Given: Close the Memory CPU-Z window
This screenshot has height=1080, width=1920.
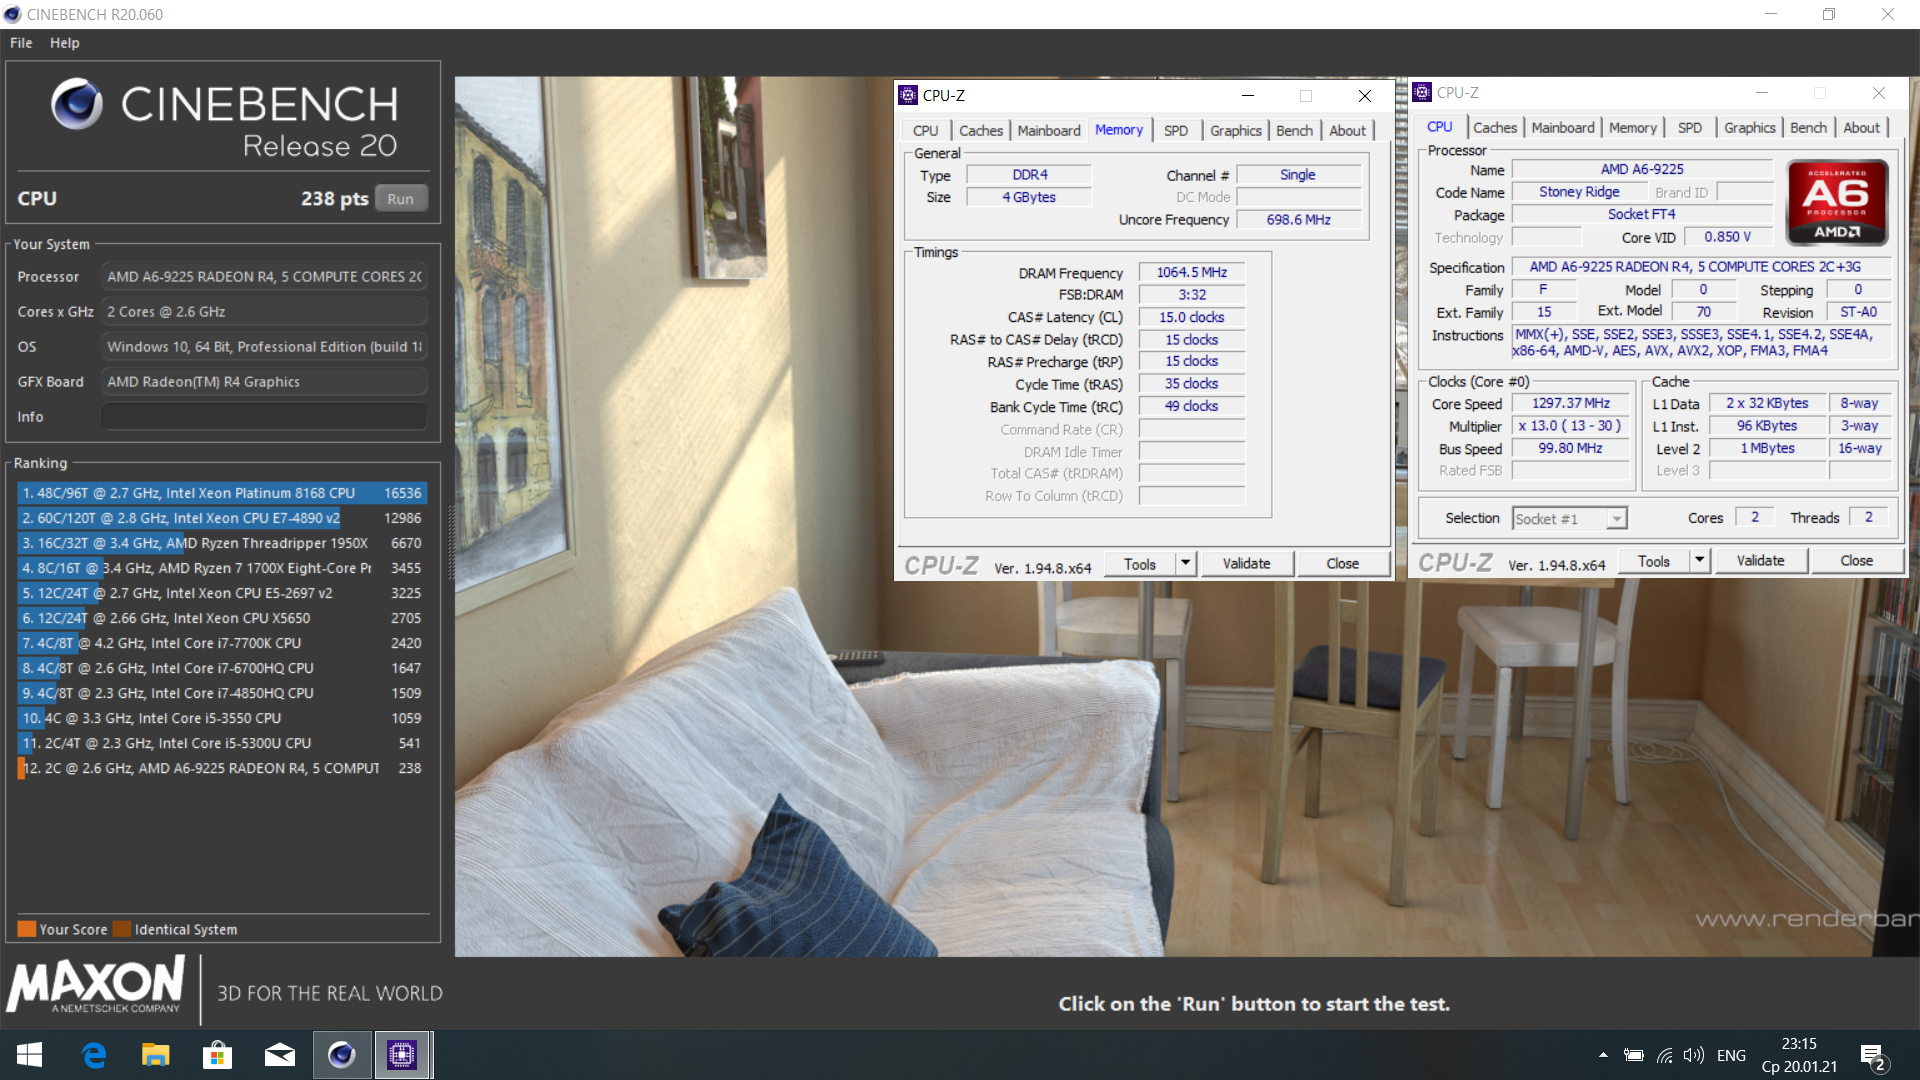Looking at the screenshot, I should point(1364,96).
